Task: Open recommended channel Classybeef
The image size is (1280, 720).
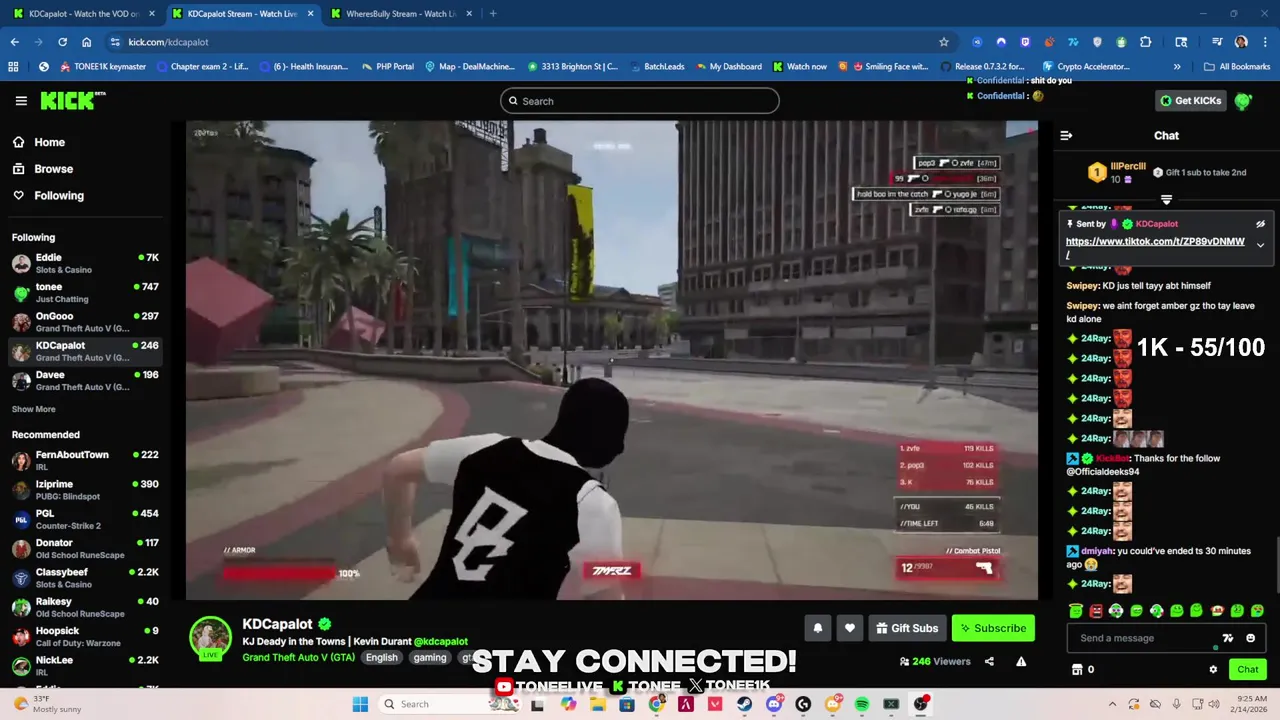Action: click(x=84, y=578)
